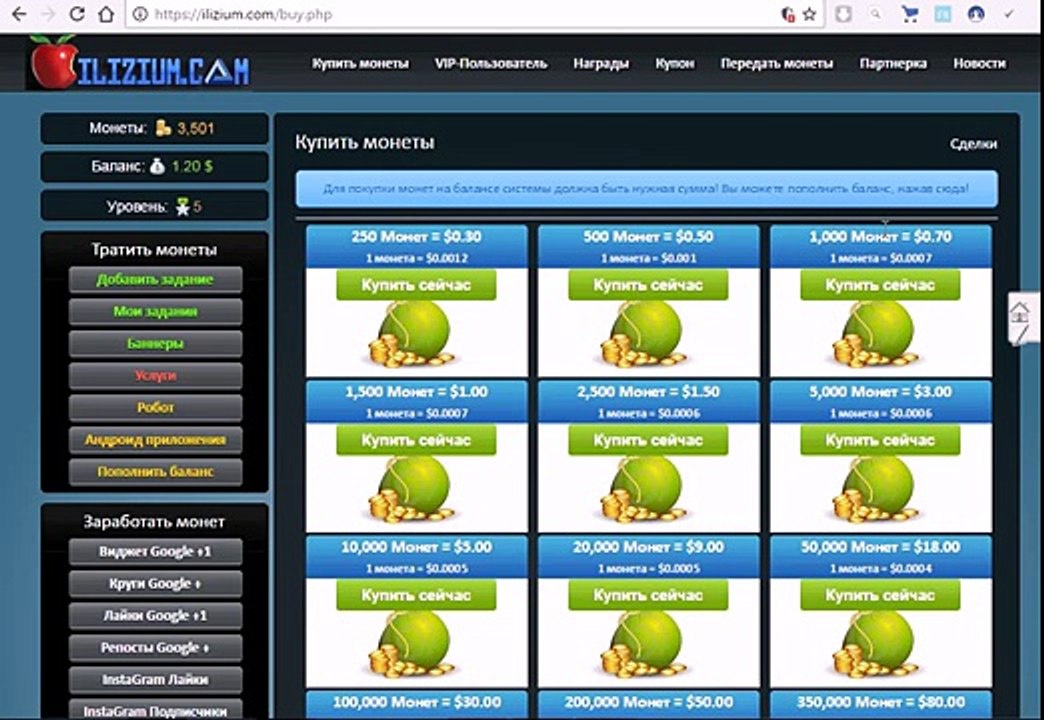Open the VIP-Пользователь menu item
The height and width of the screenshot is (720, 1044).
491,63
